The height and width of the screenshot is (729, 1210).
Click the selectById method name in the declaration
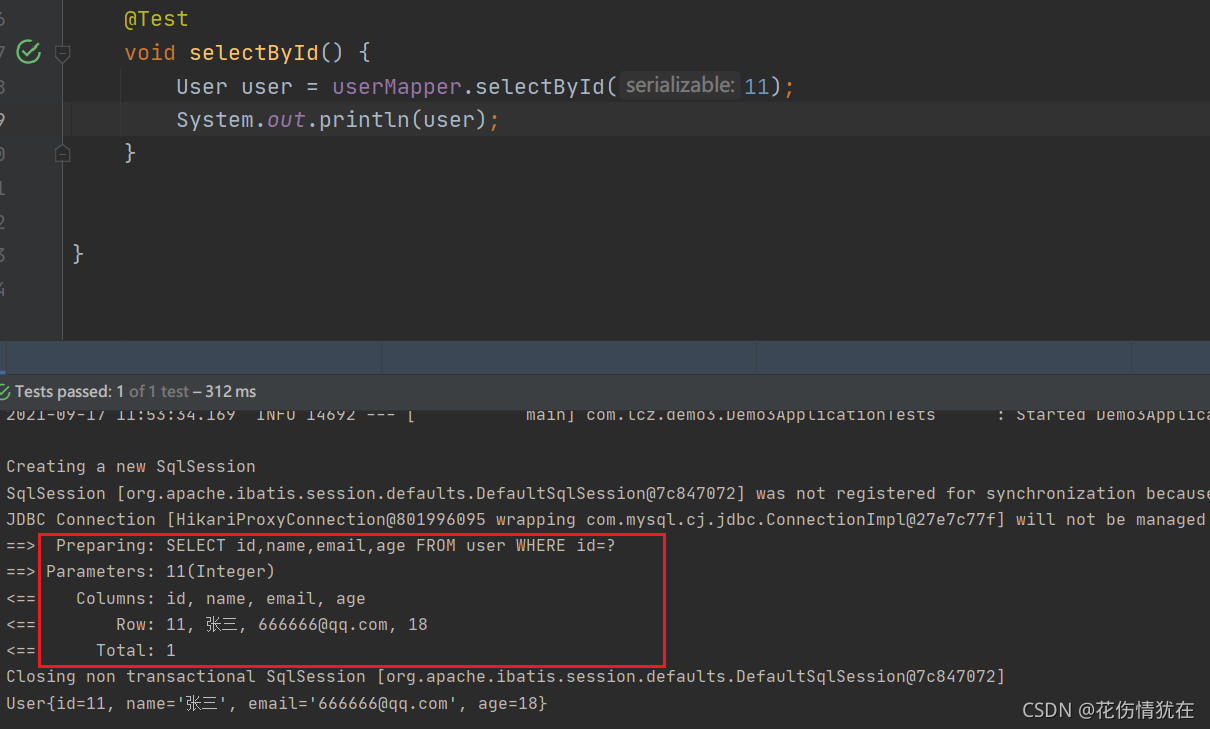tap(254, 52)
